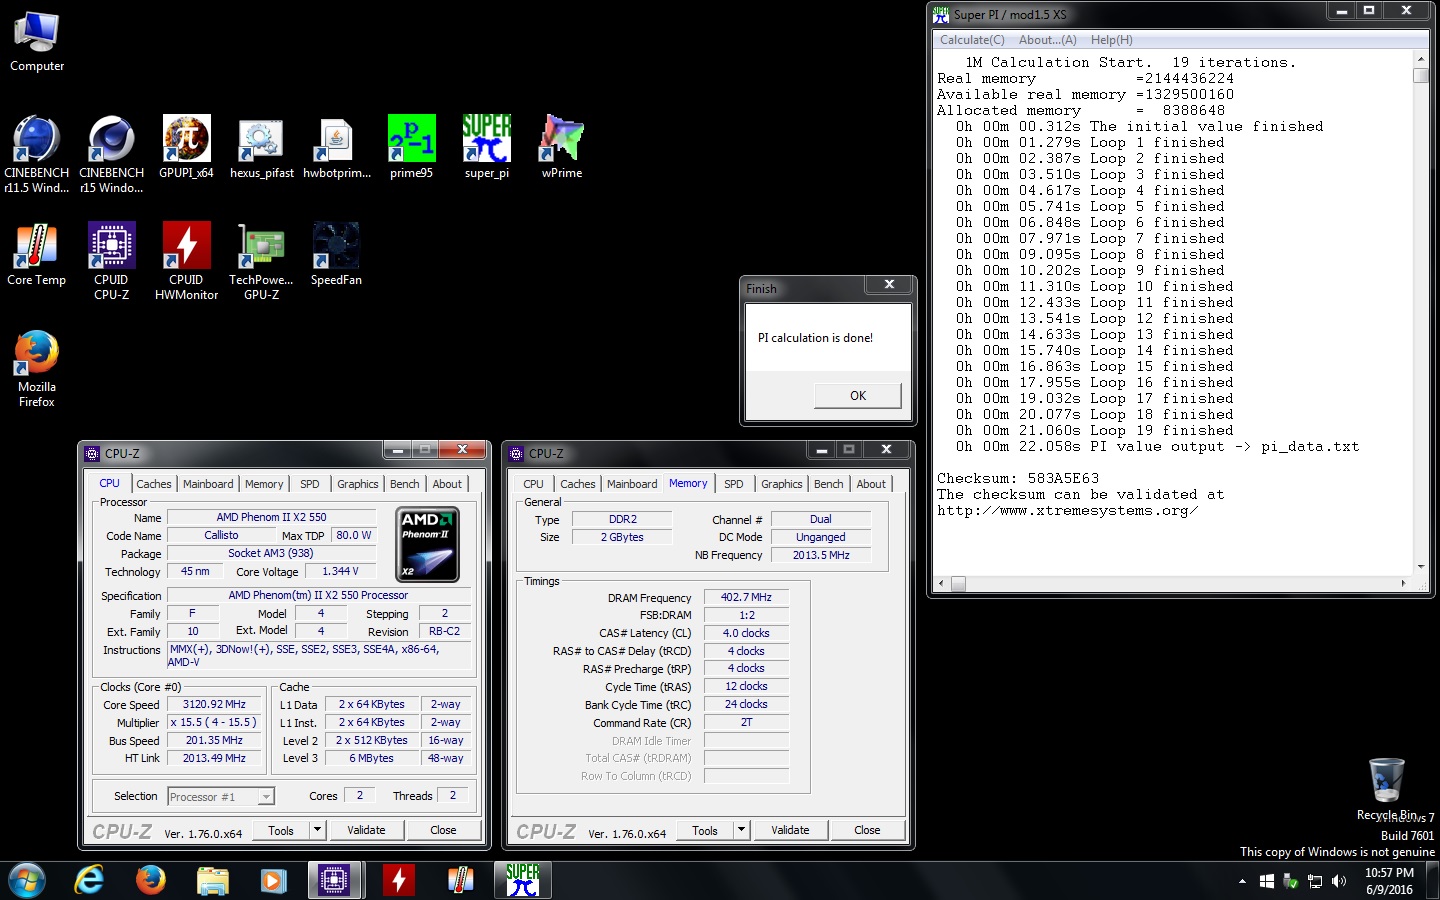Open About...(A) menu in Super PI
The width and height of the screenshot is (1440, 900).
(1047, 40)
